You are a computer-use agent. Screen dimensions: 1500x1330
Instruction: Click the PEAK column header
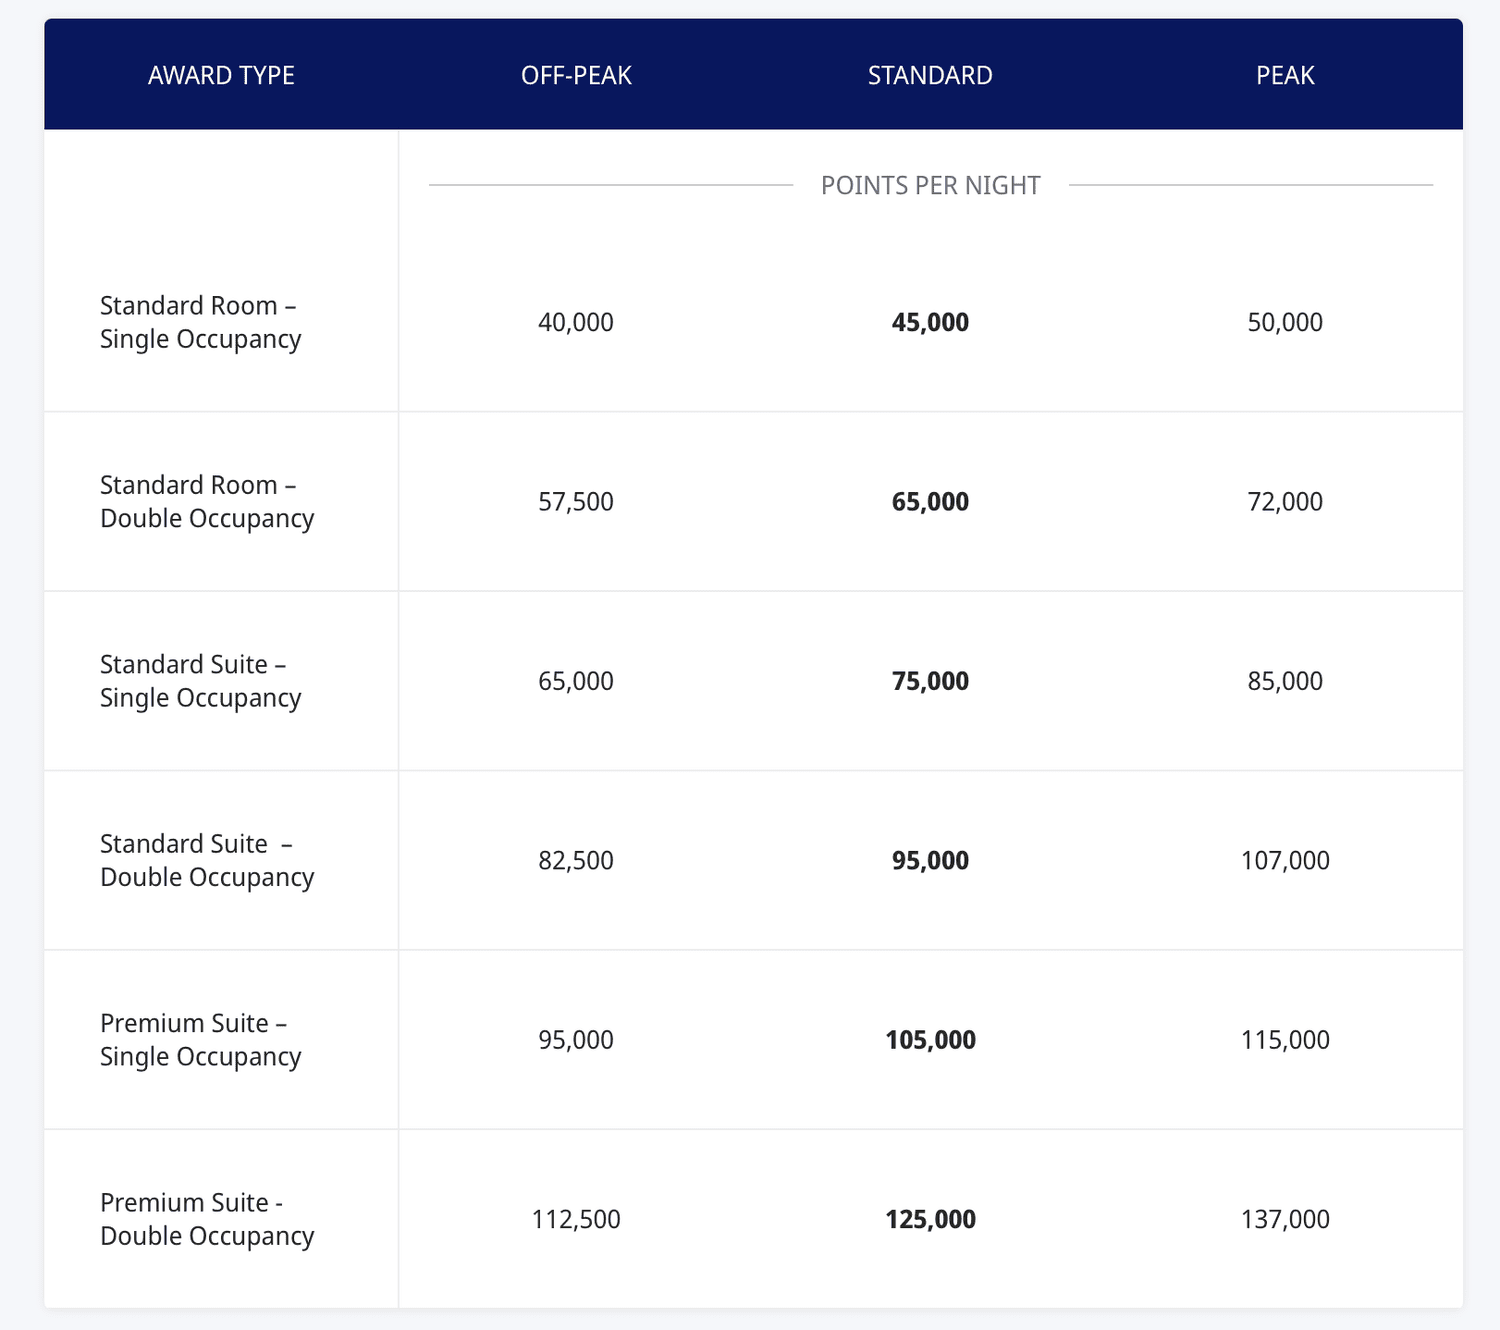coord(1285,74)
